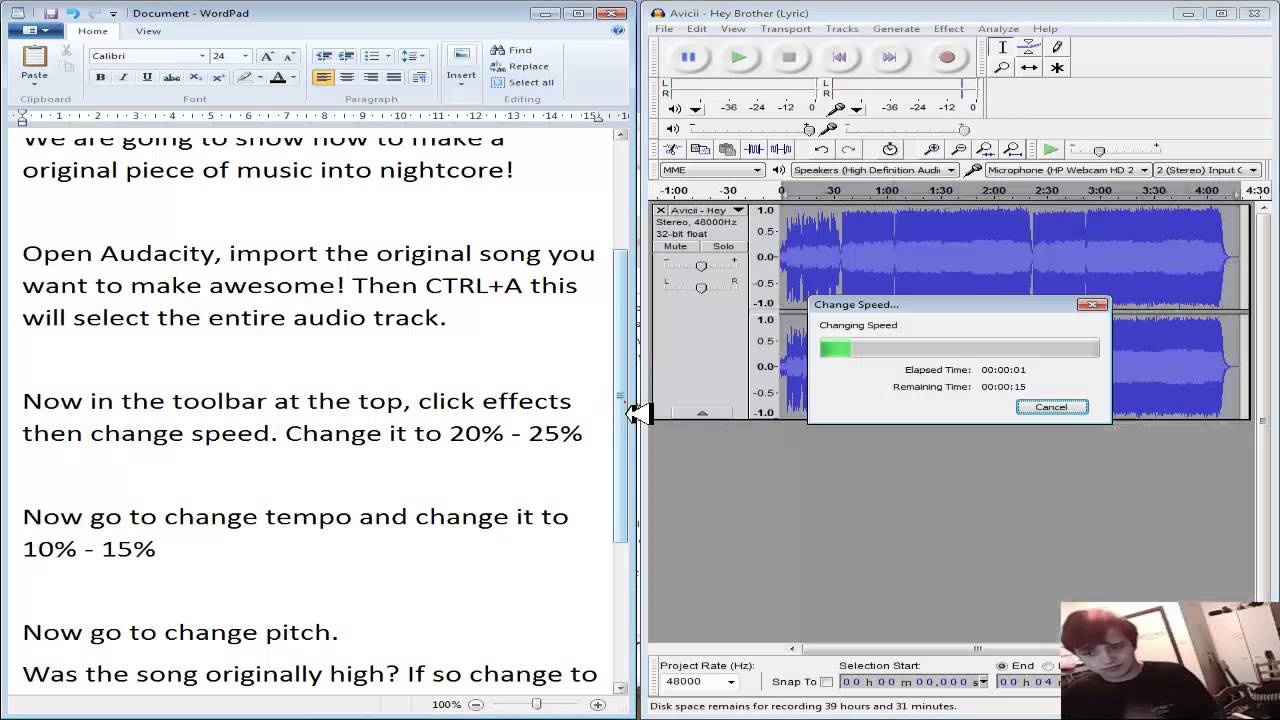Toggle Italic formatting in WordPad
1280x720 pixels.
click(123, 77)
